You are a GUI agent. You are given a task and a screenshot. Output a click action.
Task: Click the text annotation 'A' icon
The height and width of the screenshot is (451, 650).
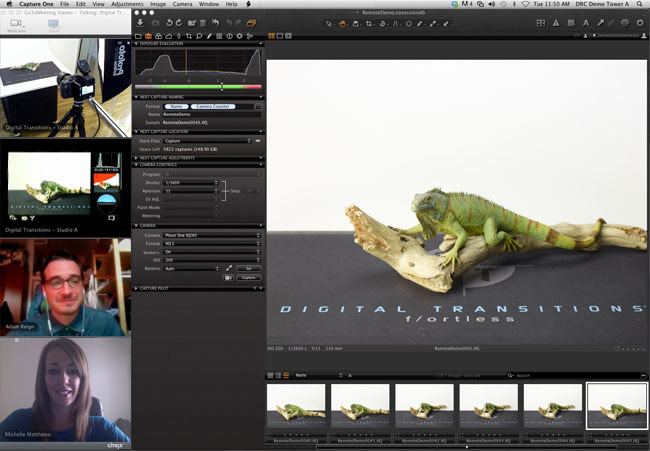pos(585,23)
